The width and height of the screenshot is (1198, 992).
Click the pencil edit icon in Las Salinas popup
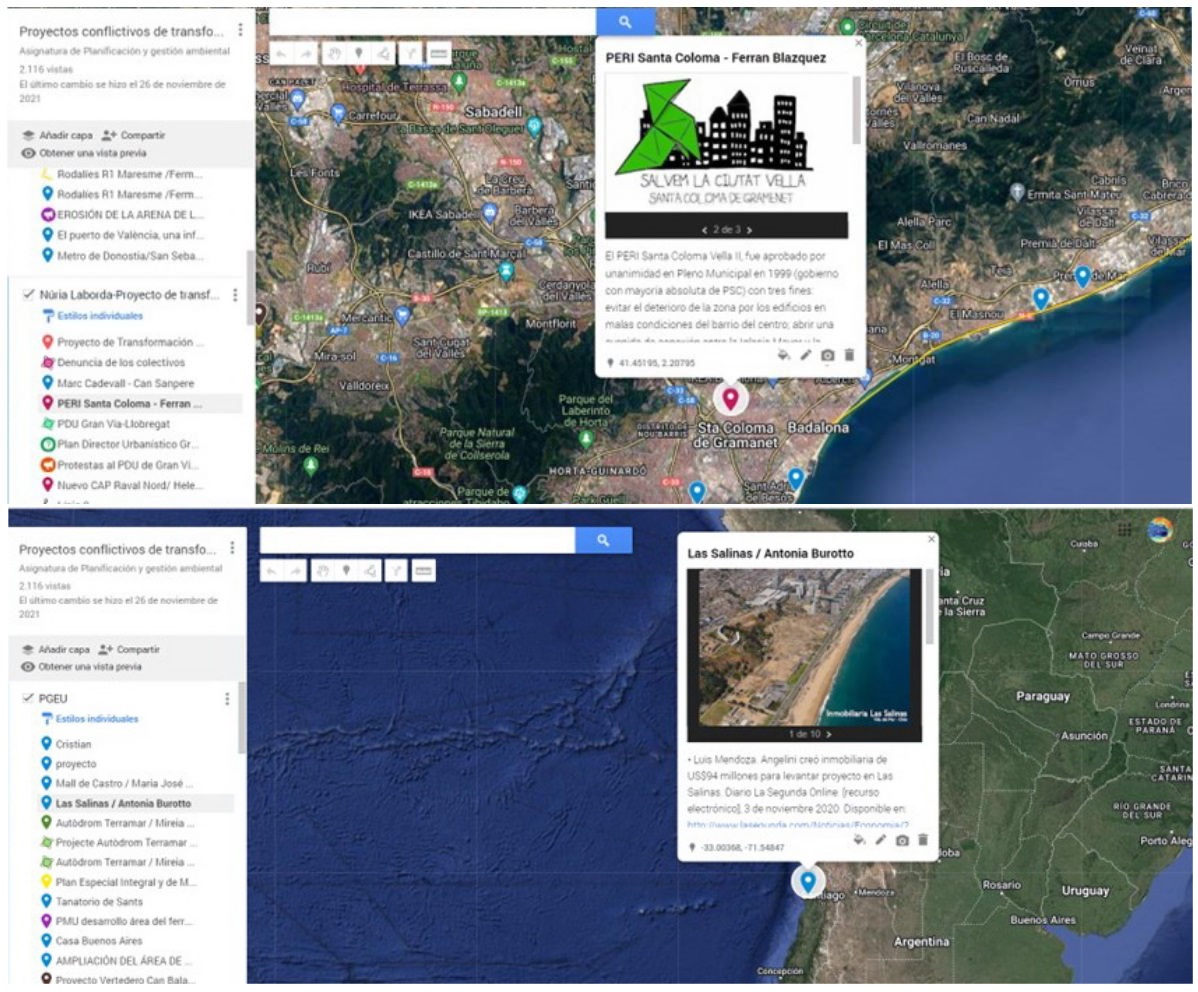click(x=881, y=840)
